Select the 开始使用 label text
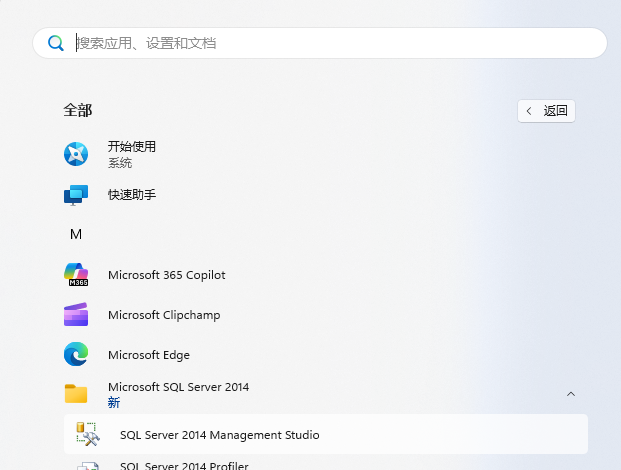Viewport: 621px width, 470px height. [x=132, y=147]
